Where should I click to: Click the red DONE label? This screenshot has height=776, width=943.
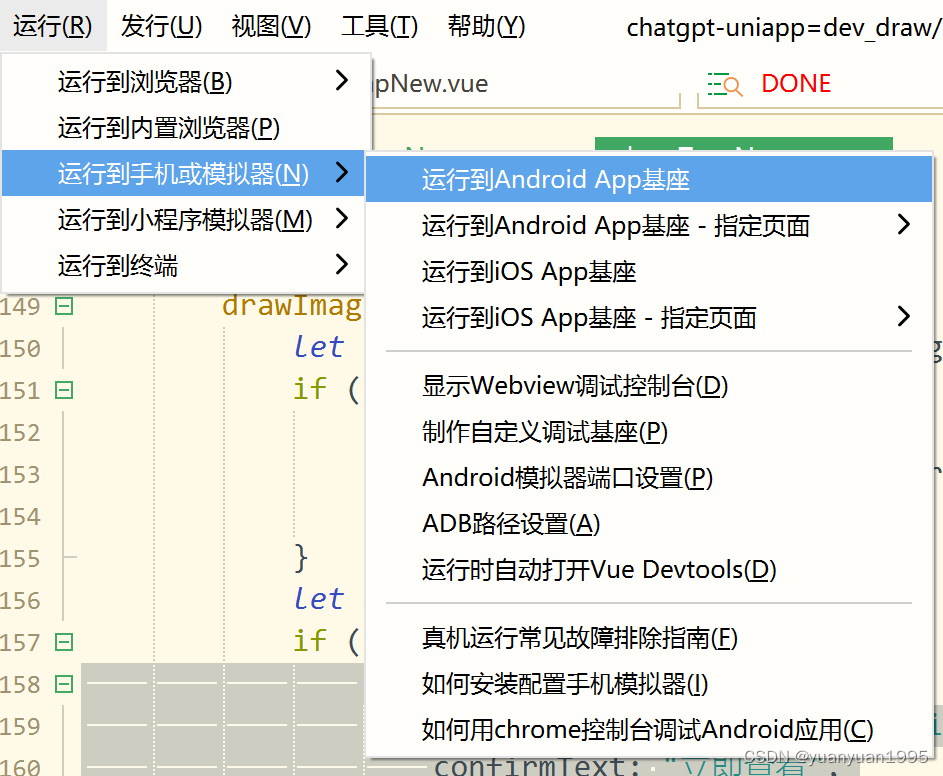796,83
